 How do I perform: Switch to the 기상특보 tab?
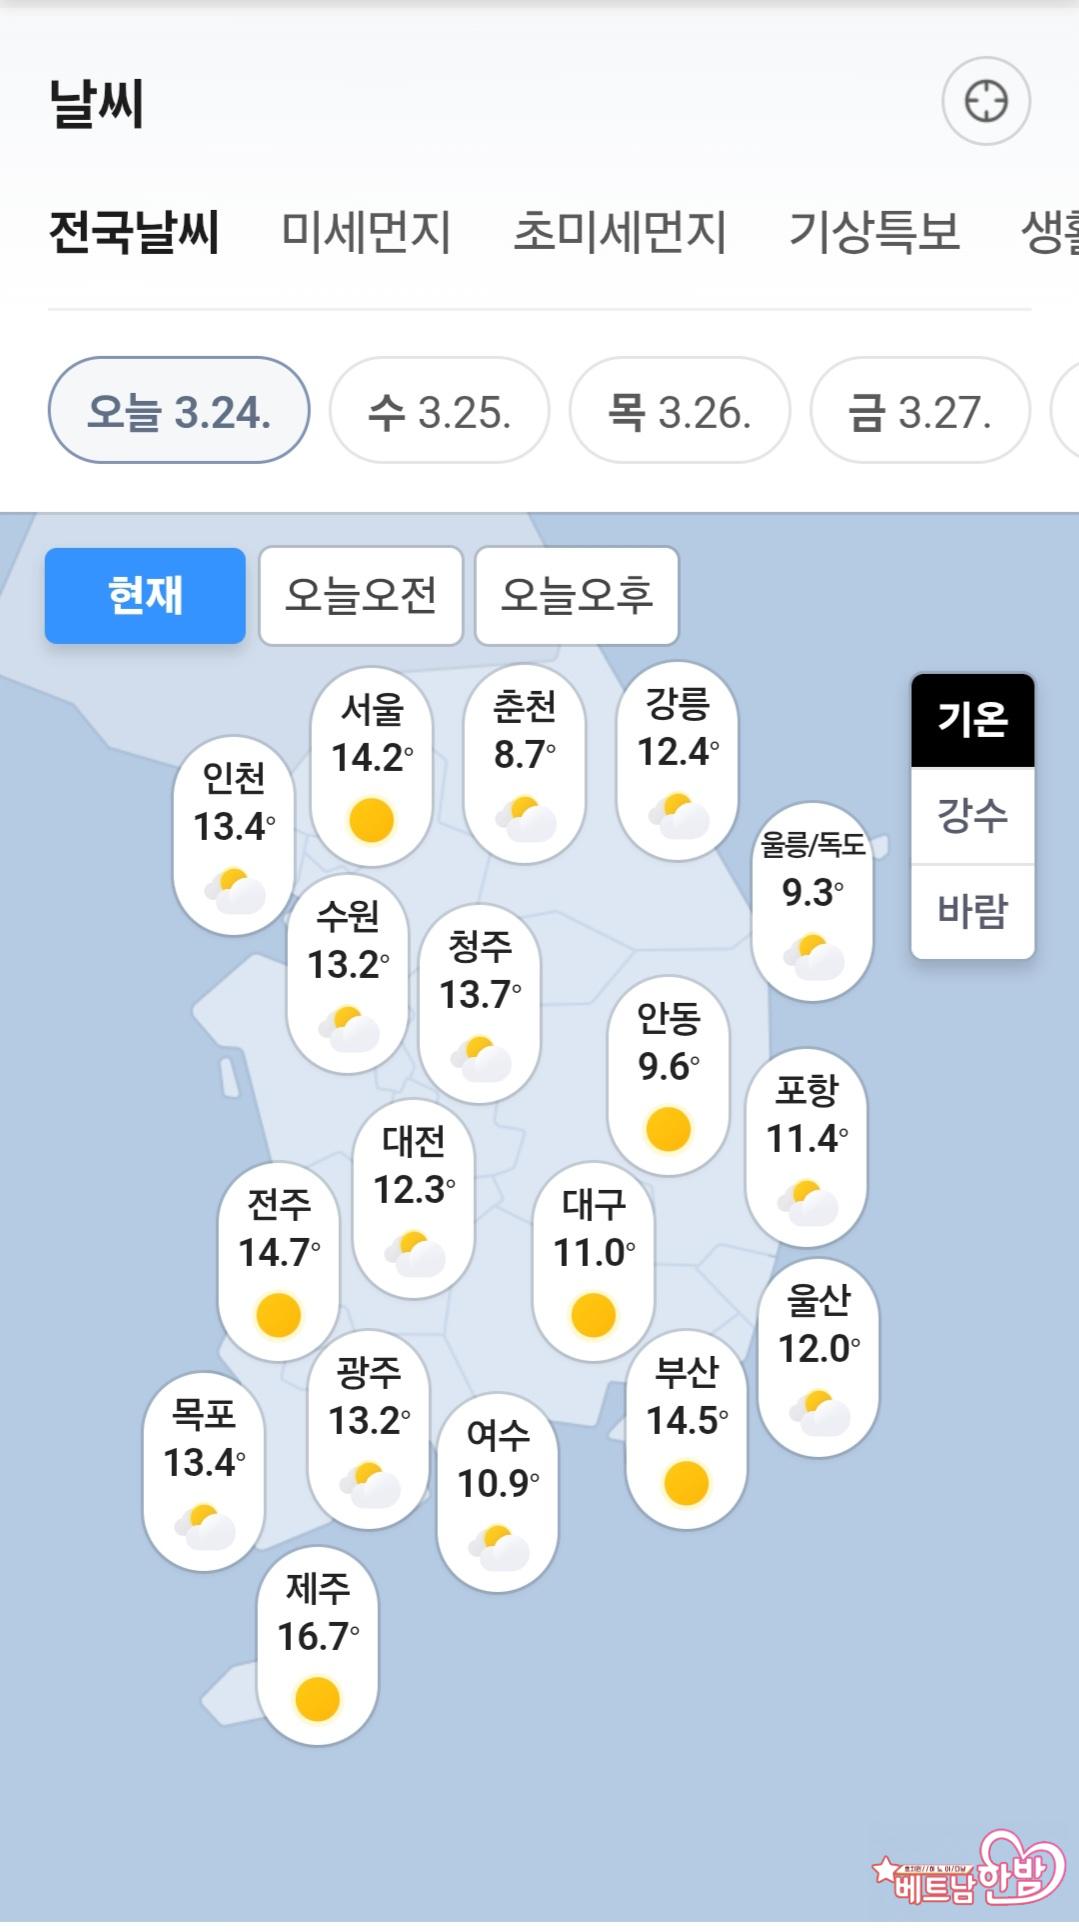click(874, 231)
